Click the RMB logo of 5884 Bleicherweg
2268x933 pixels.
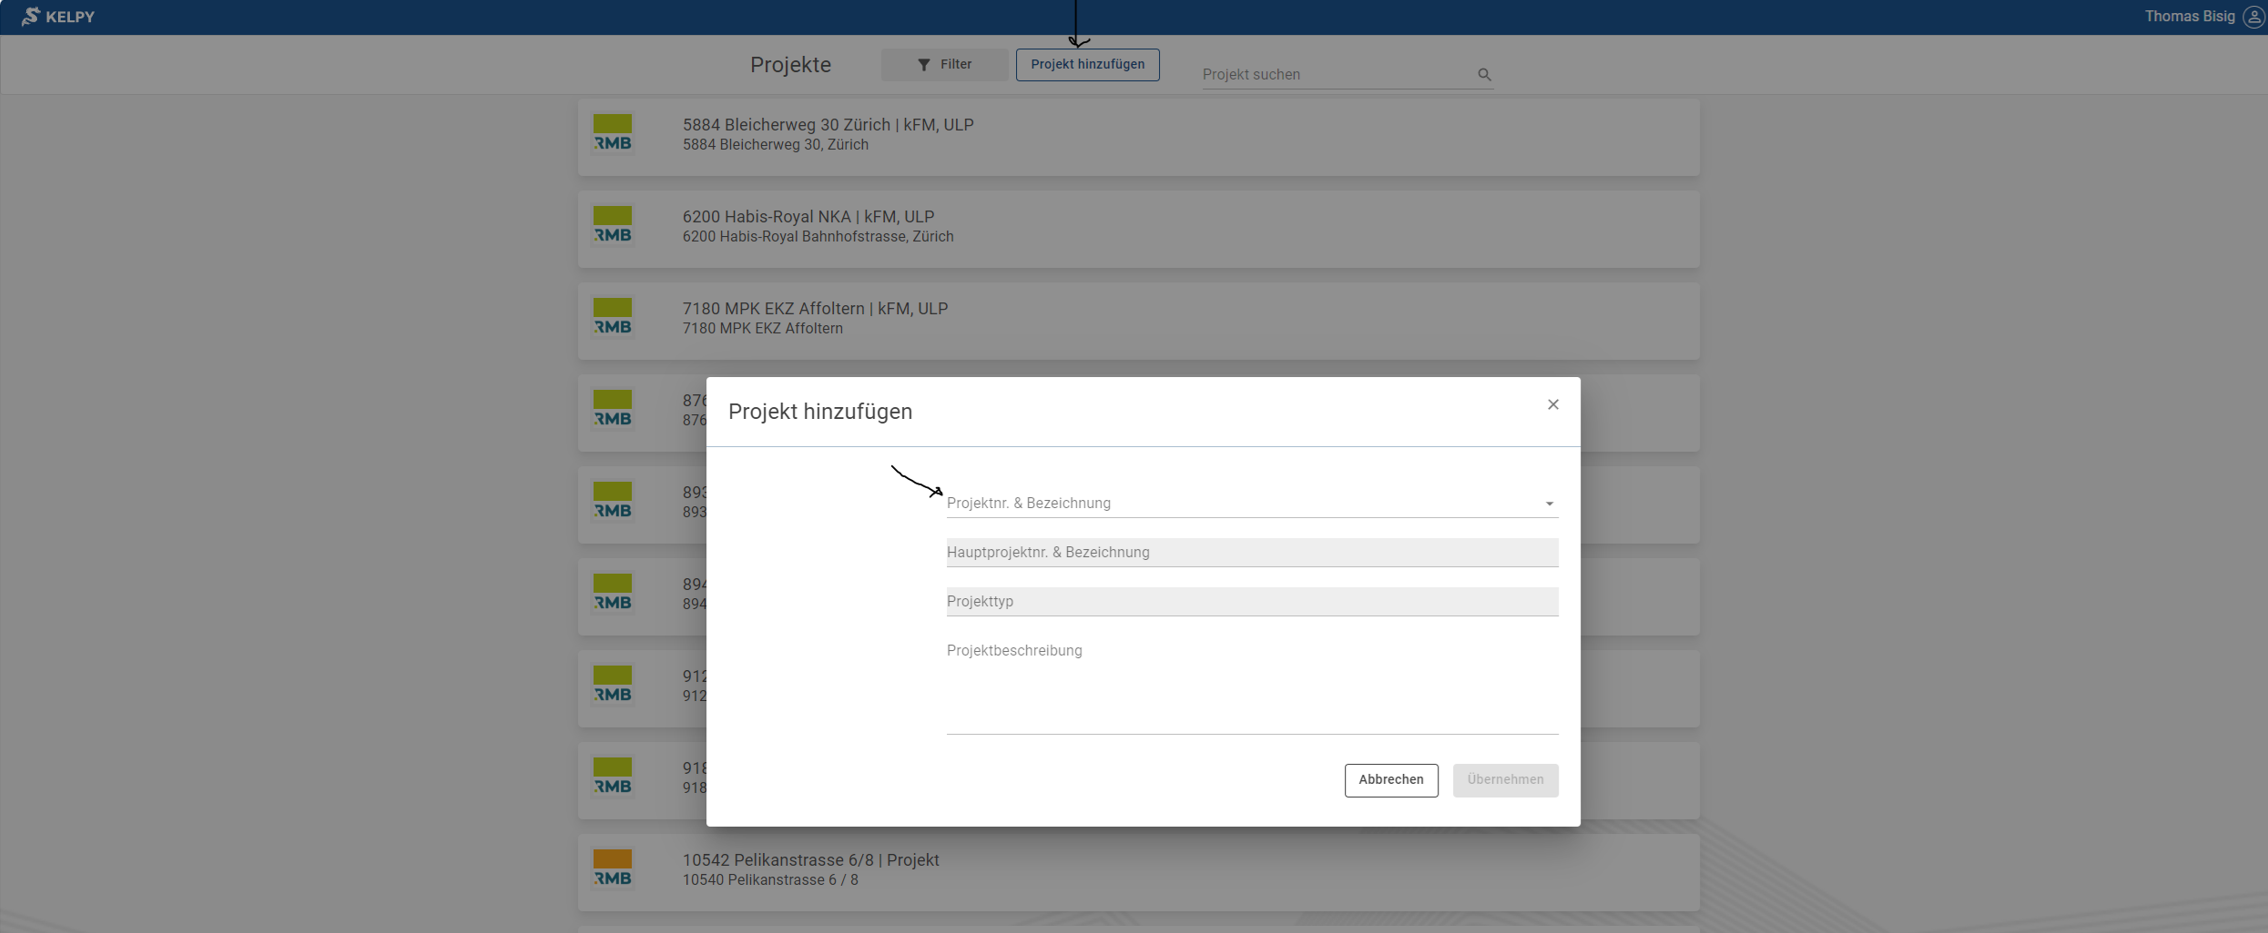tap(612, 133)
